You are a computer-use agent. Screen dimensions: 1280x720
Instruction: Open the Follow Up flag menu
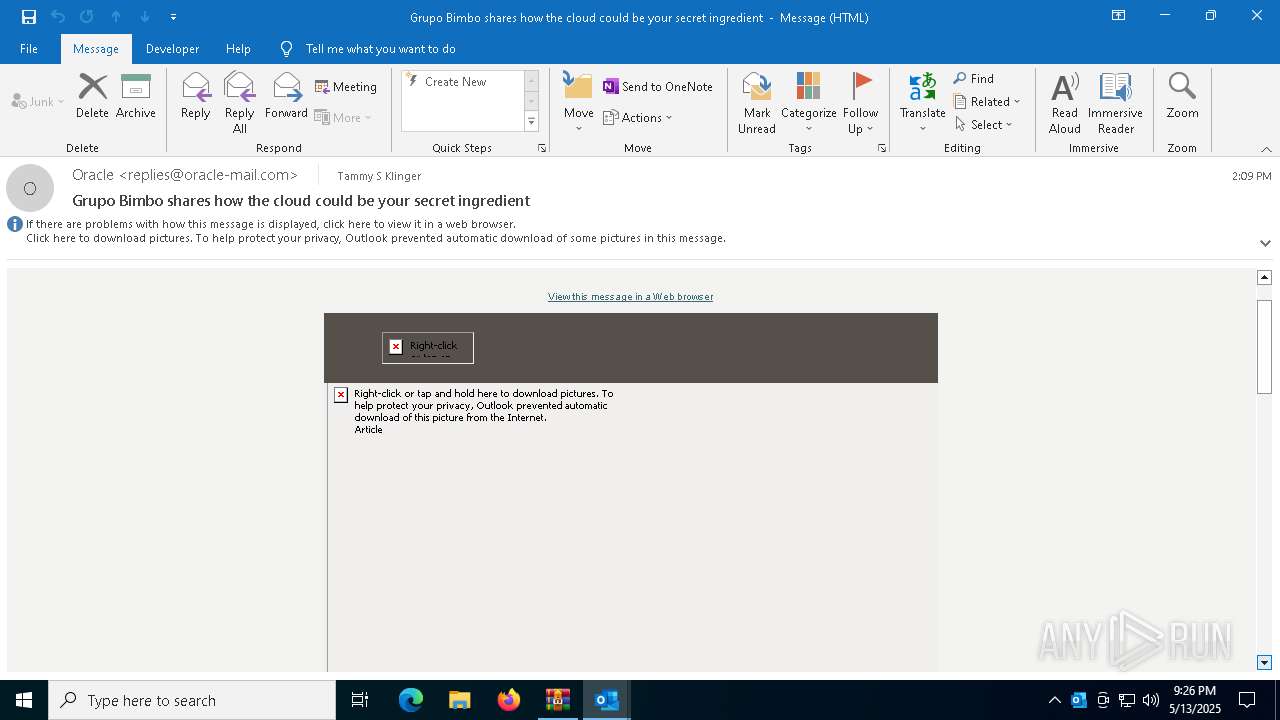coord(860,103)
